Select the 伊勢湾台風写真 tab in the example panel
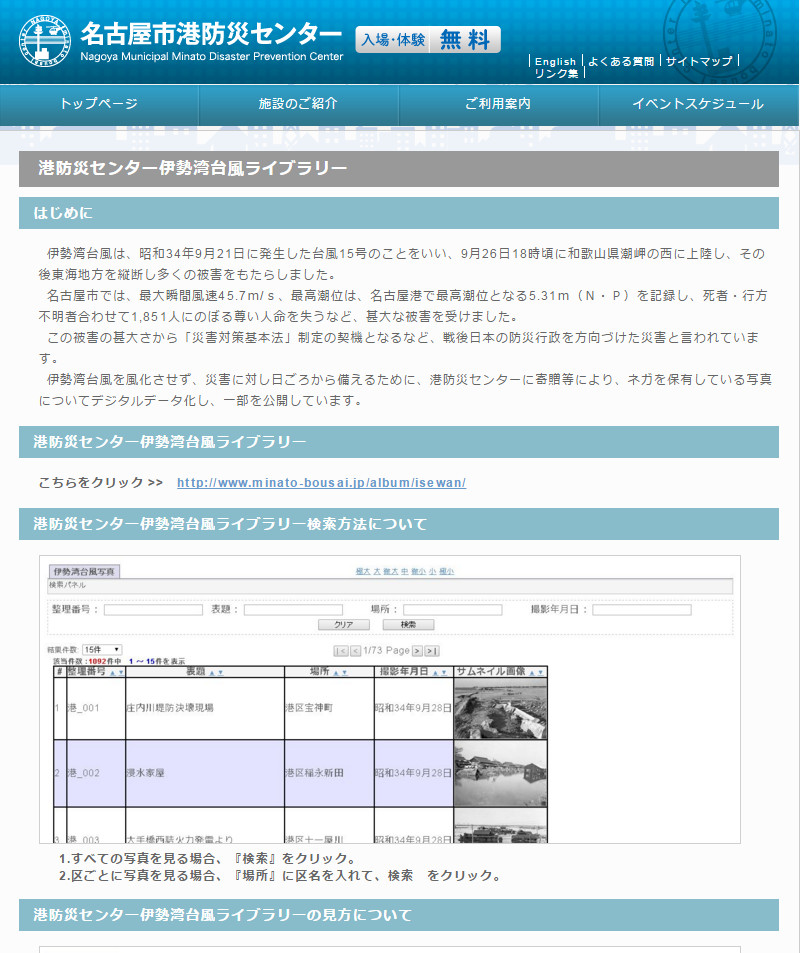The image size is (800, 953). coord(84,571)
